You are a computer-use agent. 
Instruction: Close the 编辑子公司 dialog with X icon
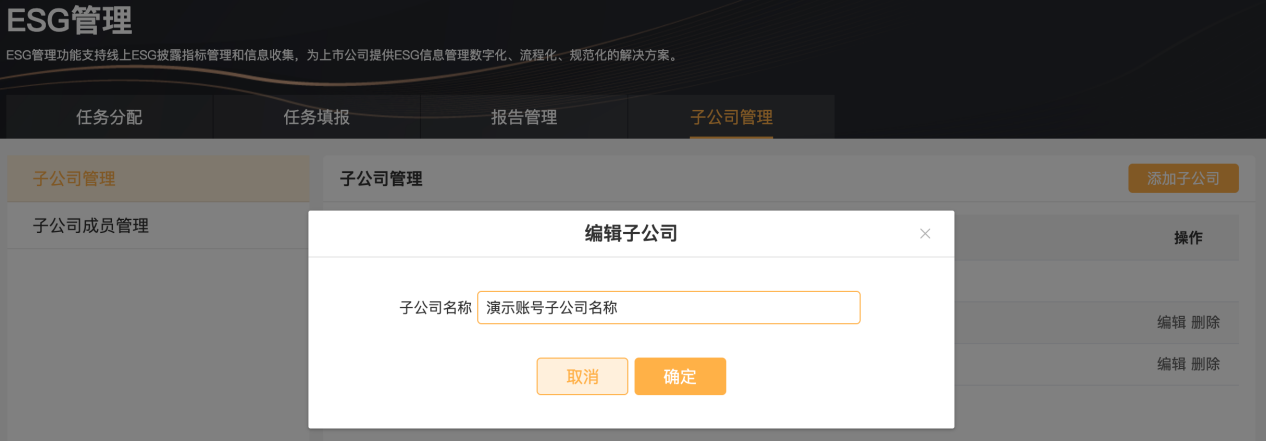point(925,234)
